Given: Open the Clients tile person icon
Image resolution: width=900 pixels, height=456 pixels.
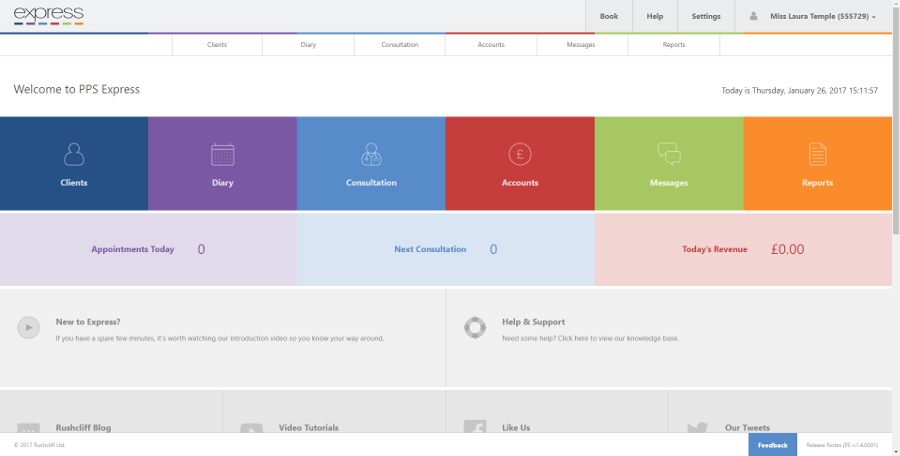Looking at the screenshot, I should [x=74, y=154].
